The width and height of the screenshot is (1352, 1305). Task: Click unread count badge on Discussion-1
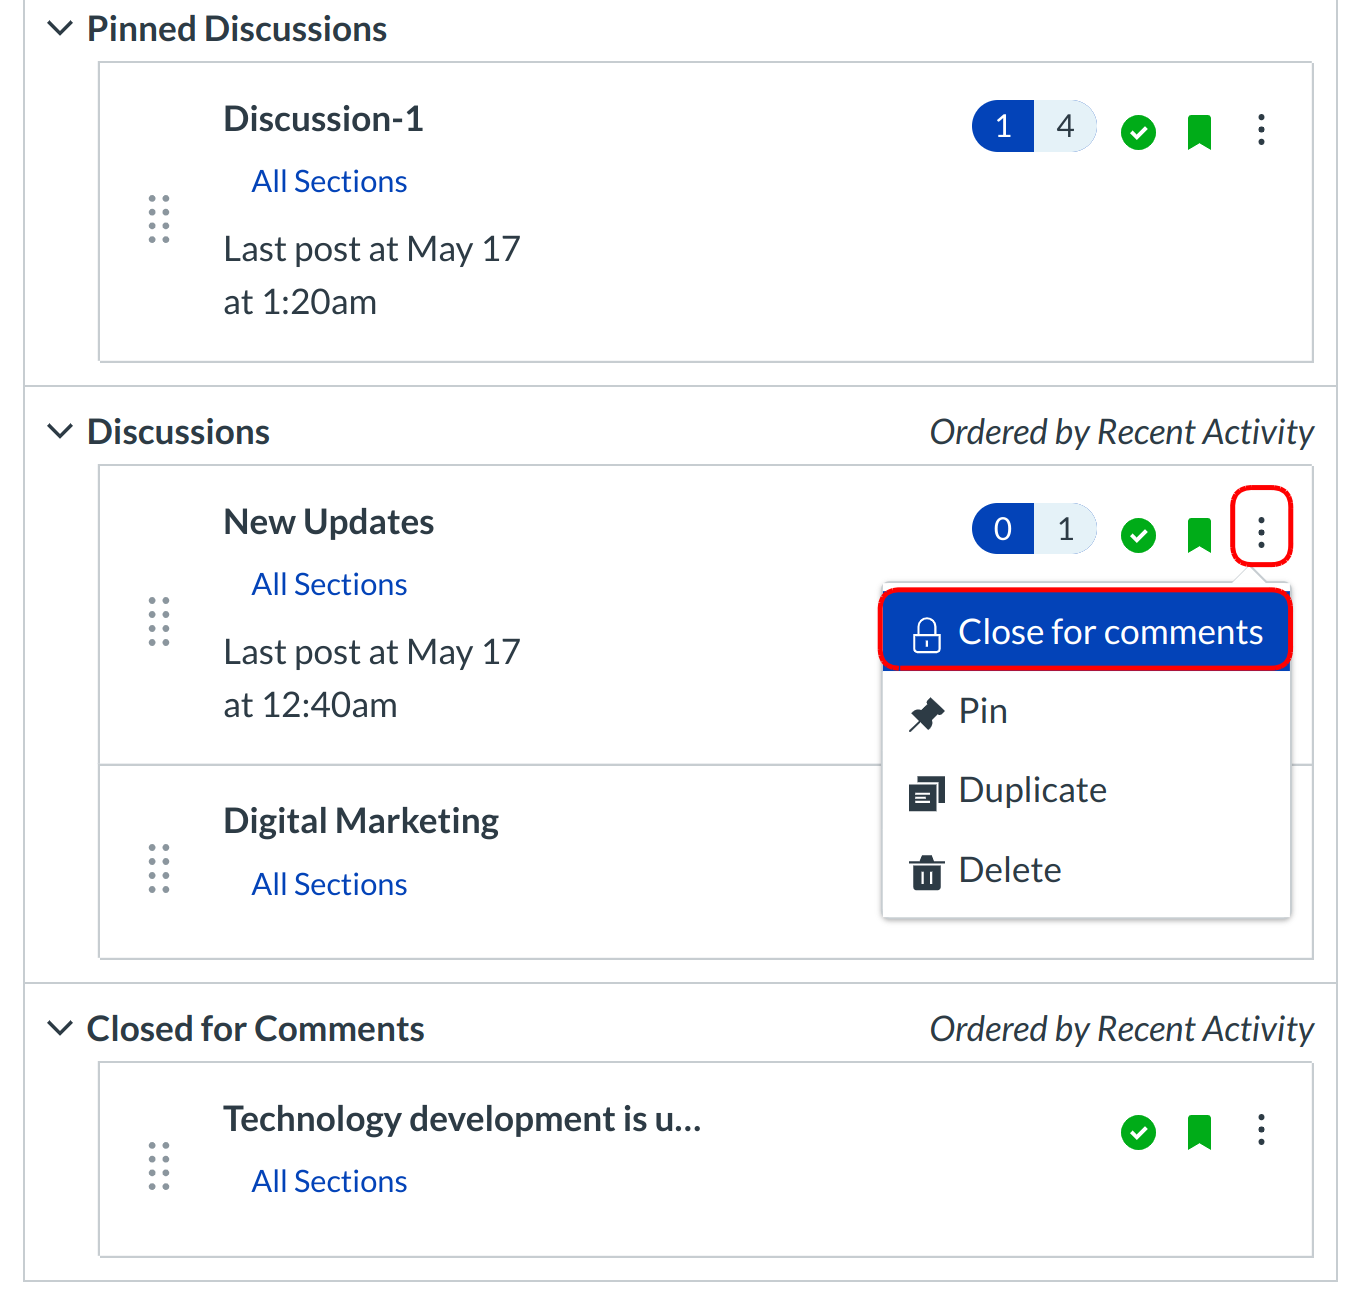[1003, 127]
